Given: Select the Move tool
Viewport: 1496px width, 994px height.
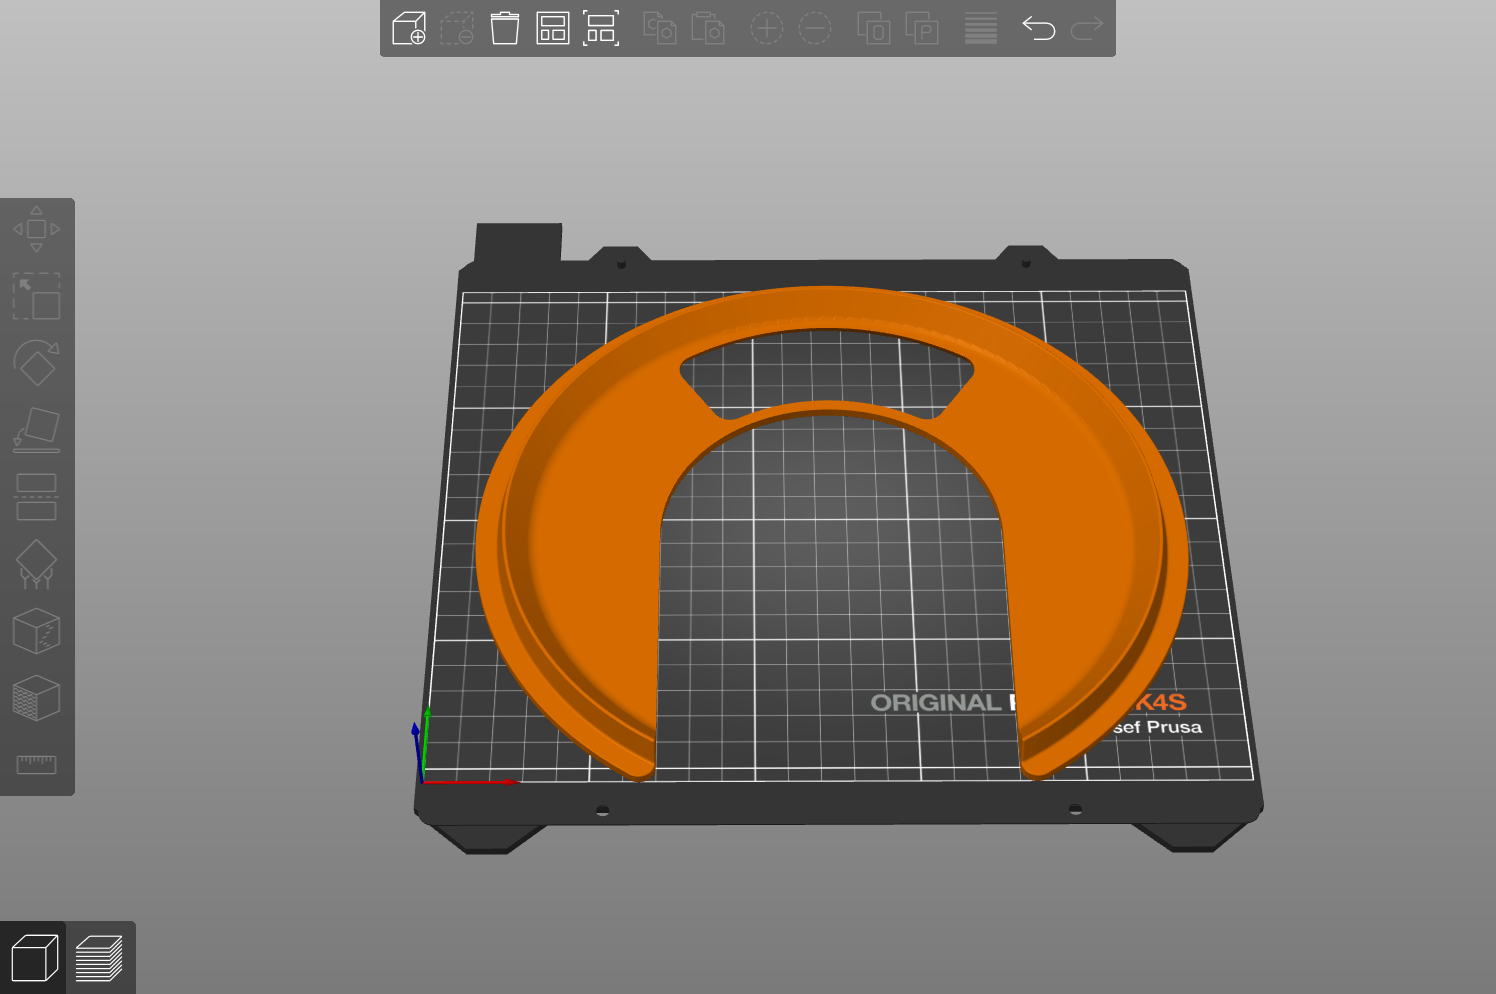Looking at the screenshot, I should click(x=36, y=229).
